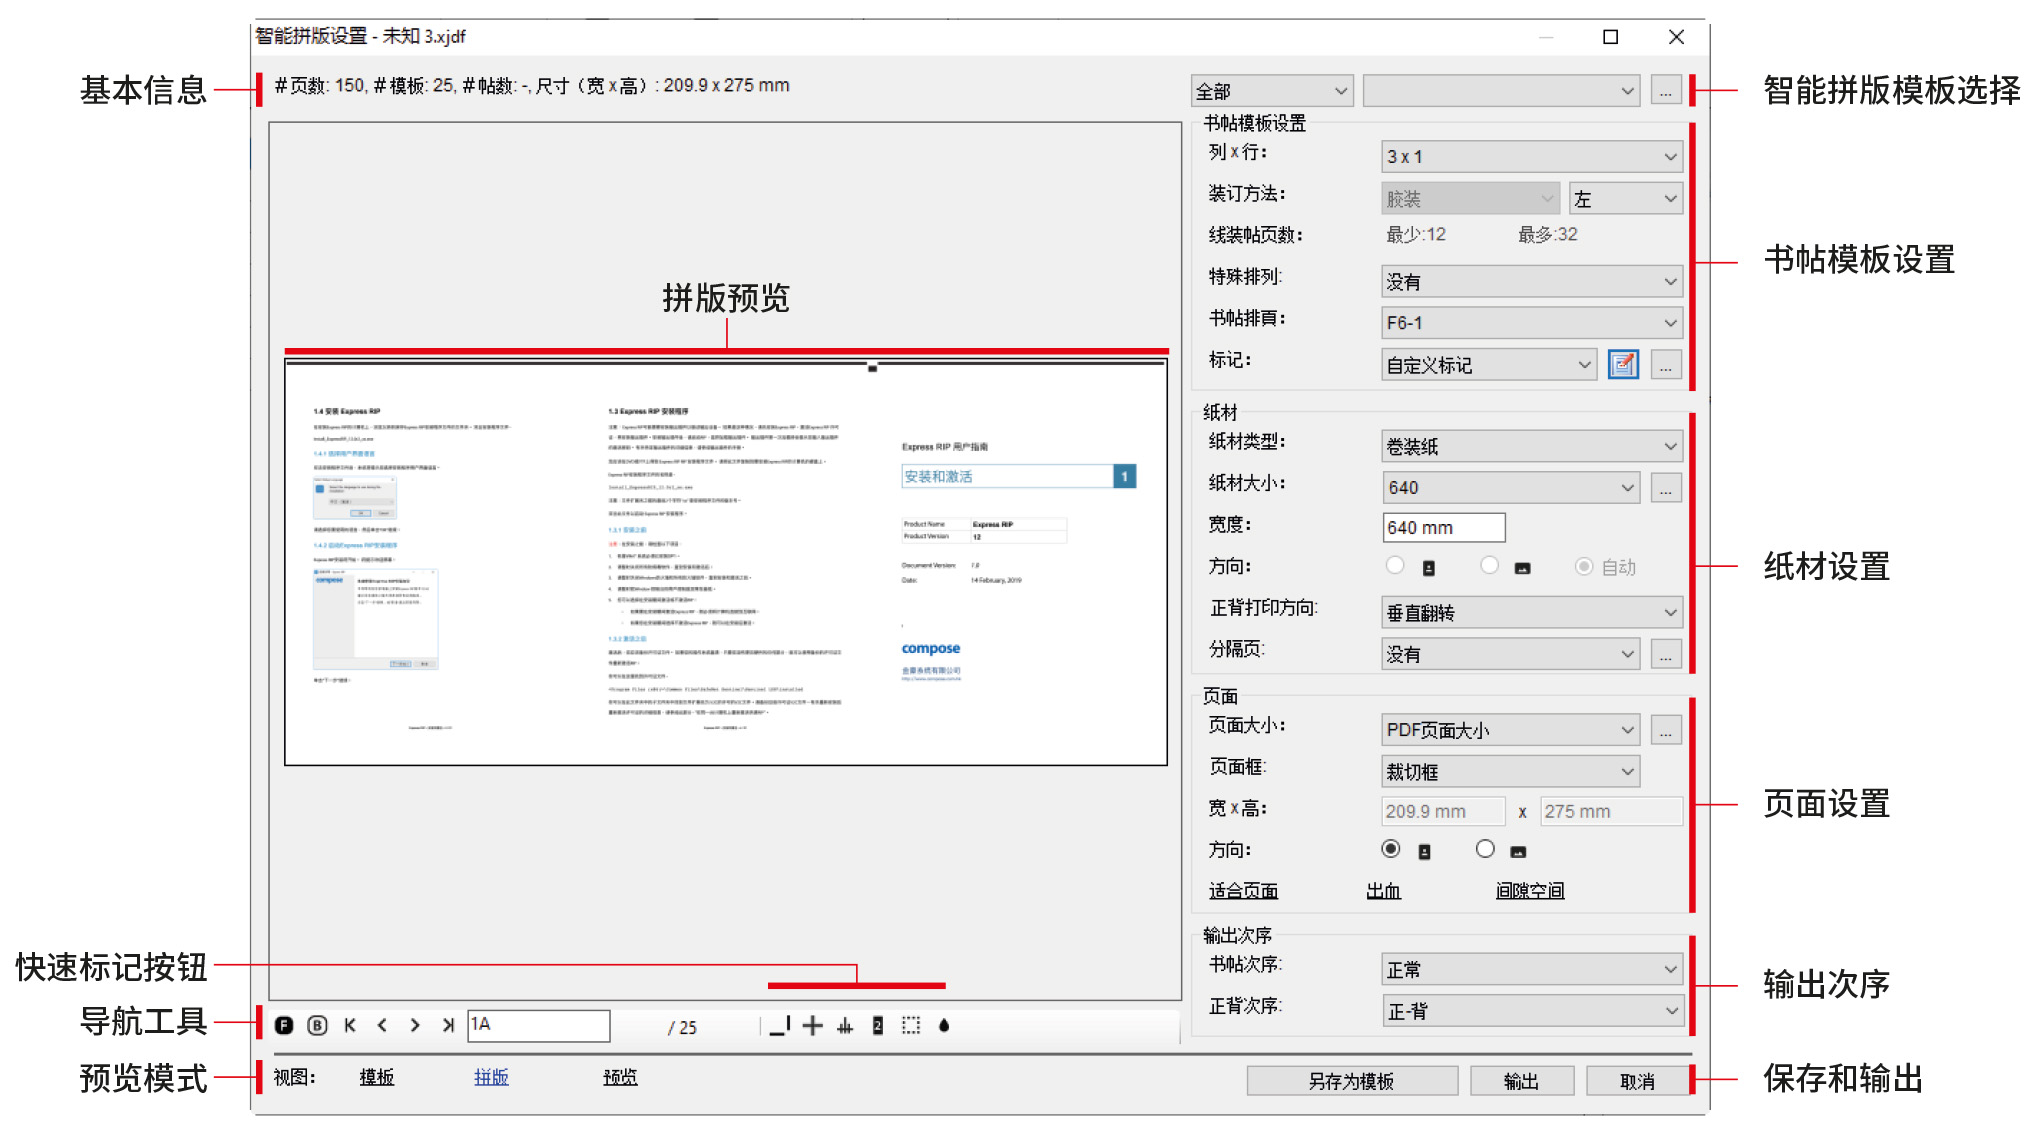Click the 另存为模板 button
Screen dimensions: 2030x1136
[x=1351, y=1081]
